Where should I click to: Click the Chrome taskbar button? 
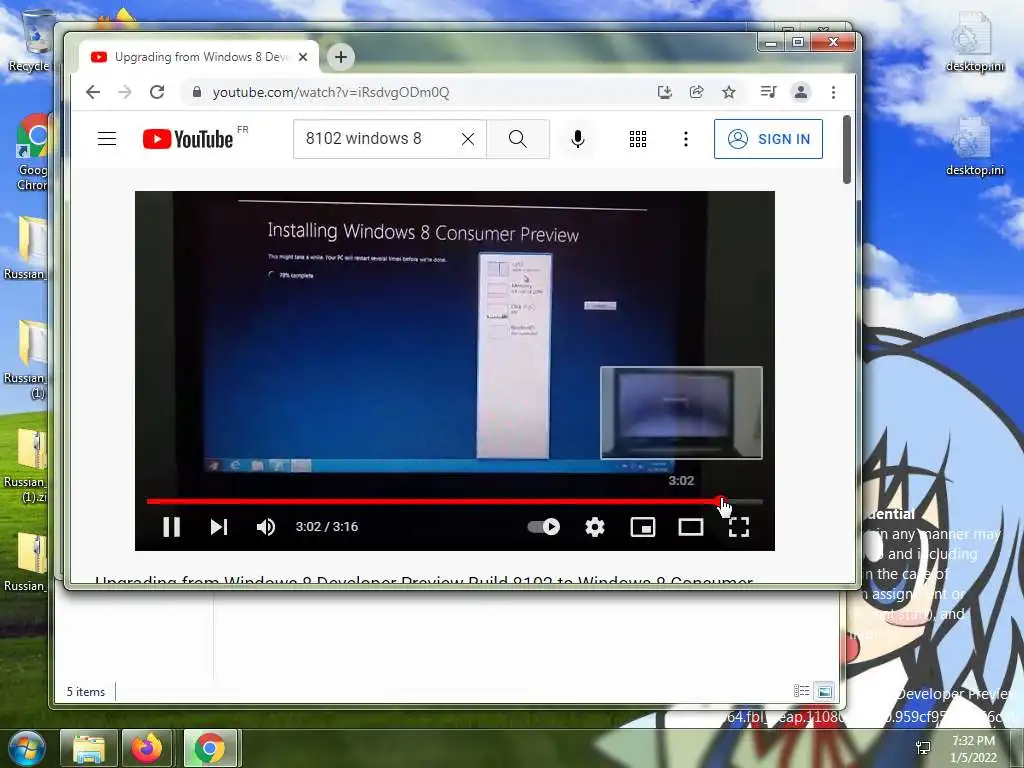pos(210,748)
